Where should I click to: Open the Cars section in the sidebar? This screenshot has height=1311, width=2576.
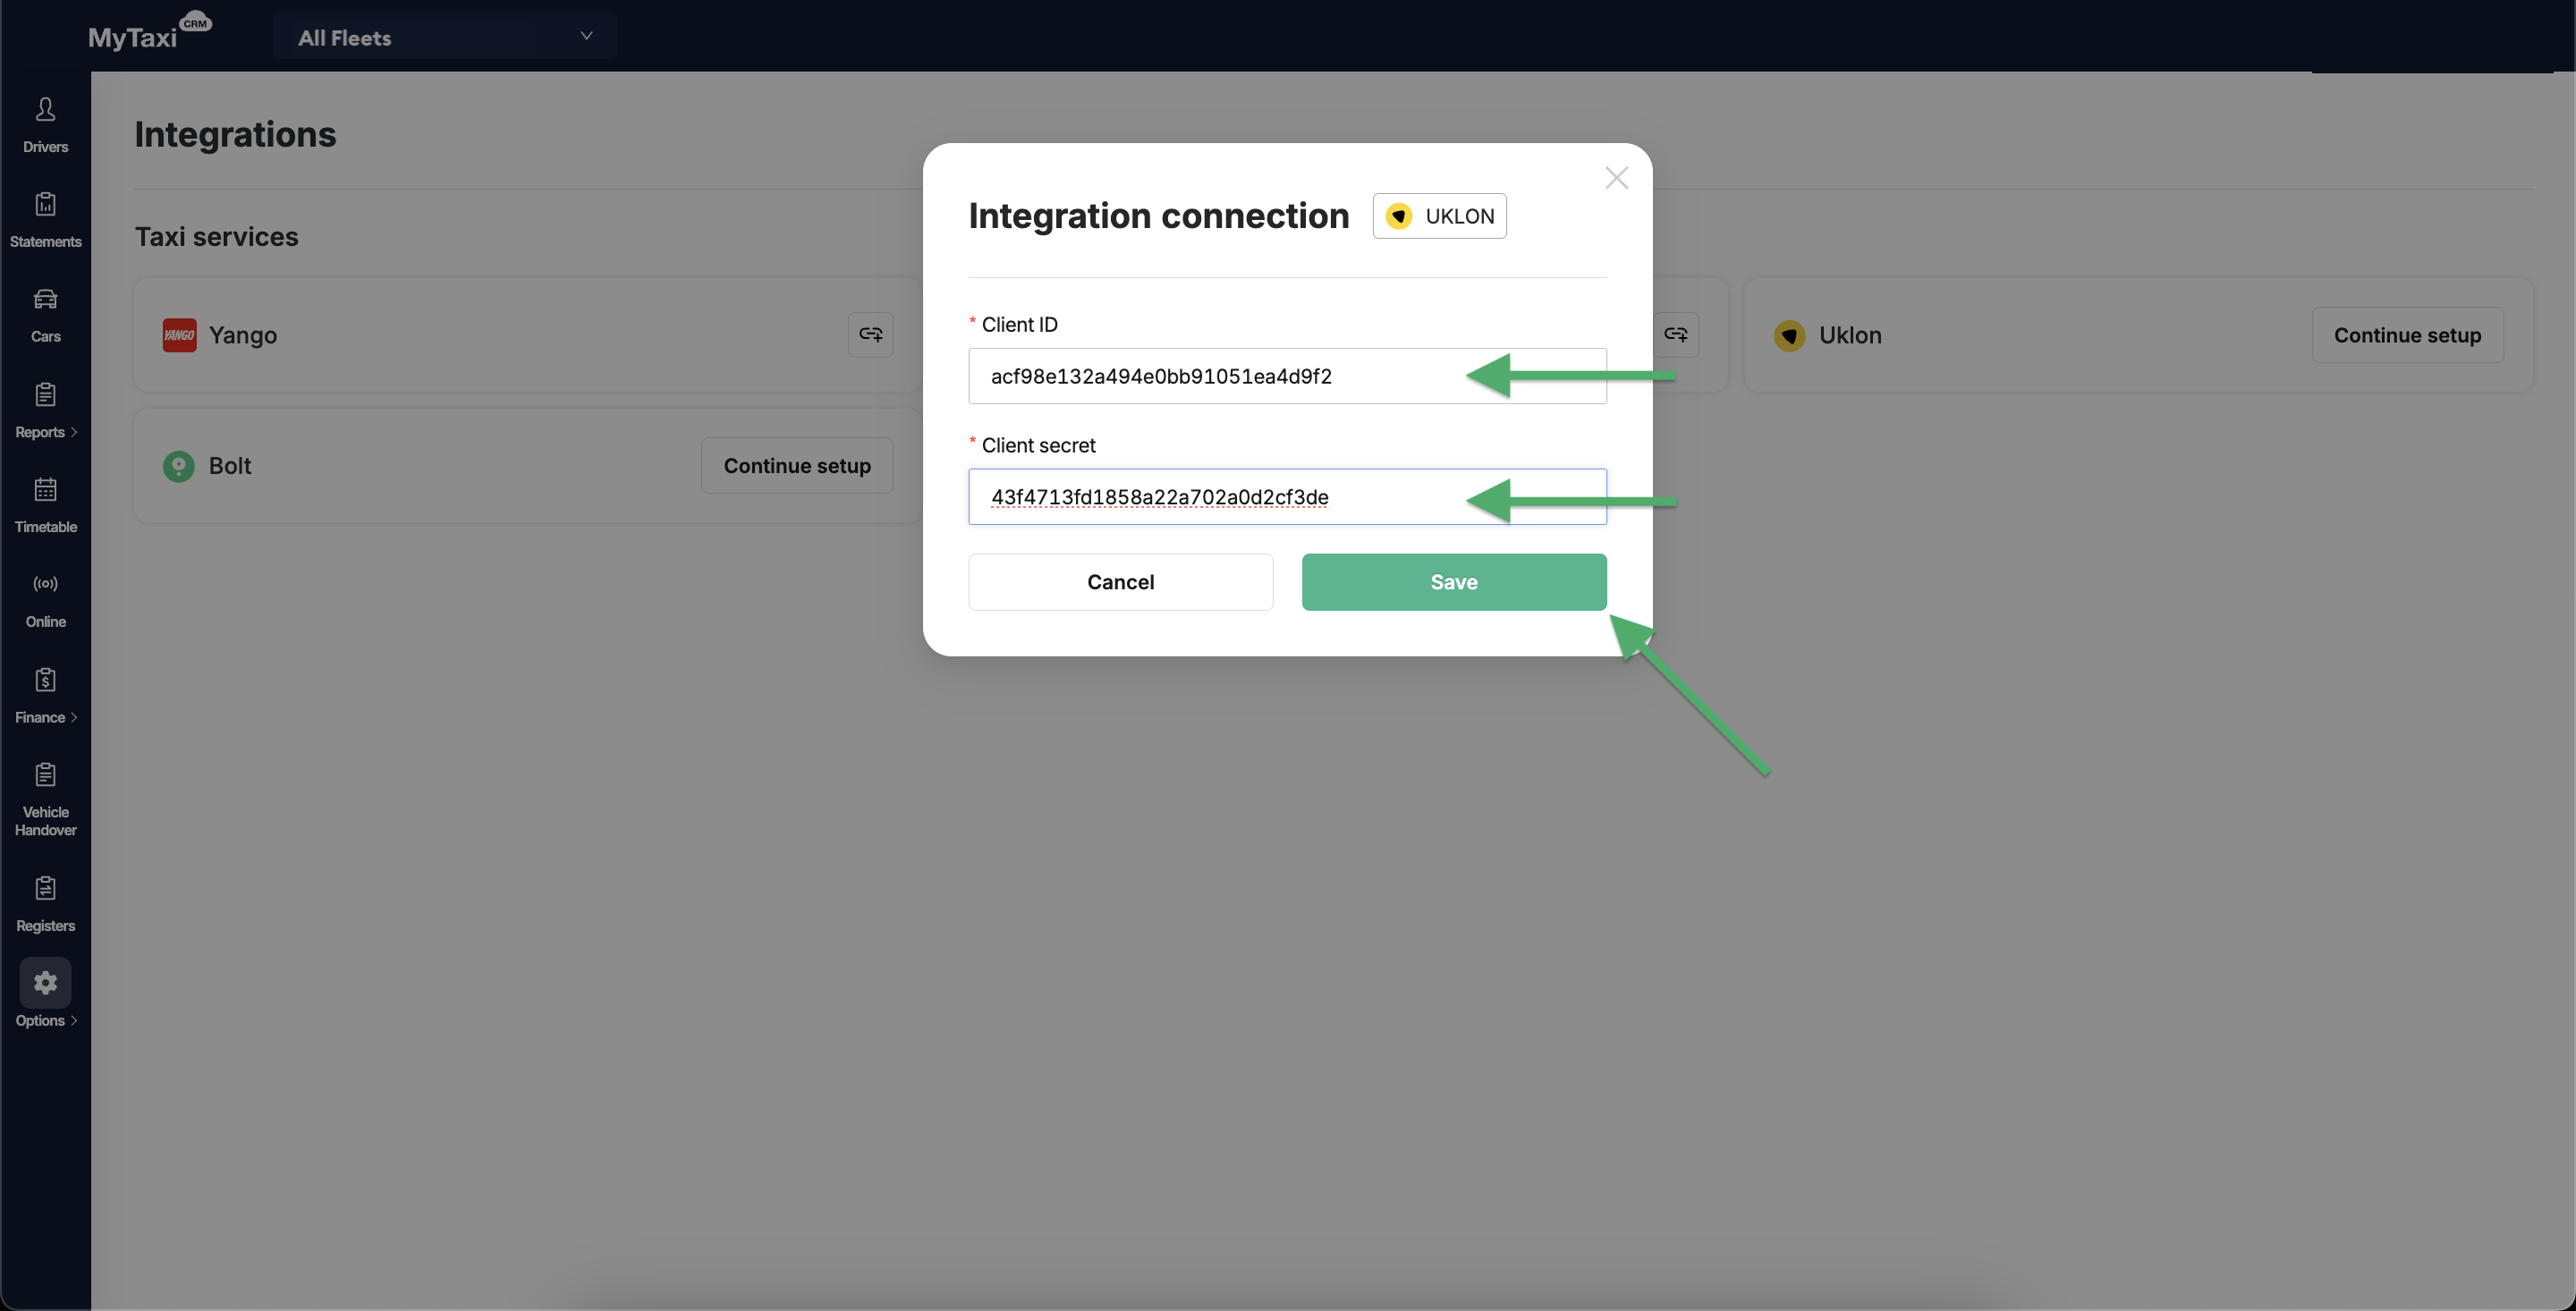[x=45, y=315]
